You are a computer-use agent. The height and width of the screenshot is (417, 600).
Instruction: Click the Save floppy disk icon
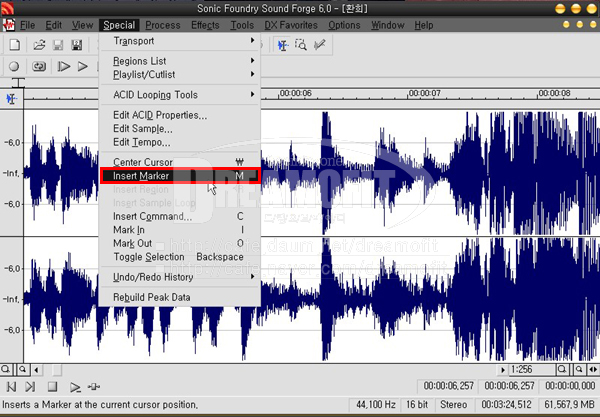(x=58, y=45)
